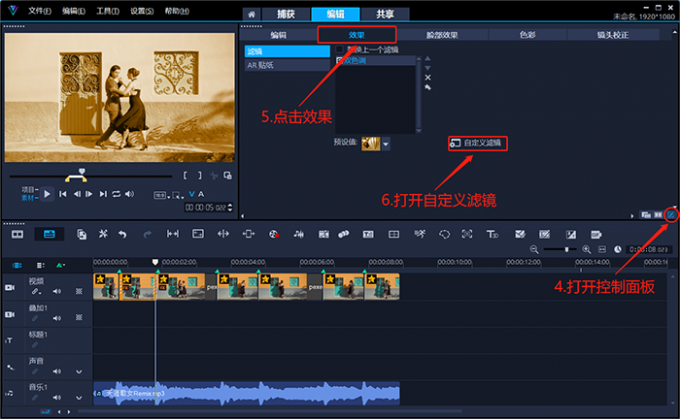Click the 自定义滤镜 (custom filter) button
680x419 pixels.
(x=477, y=143)
